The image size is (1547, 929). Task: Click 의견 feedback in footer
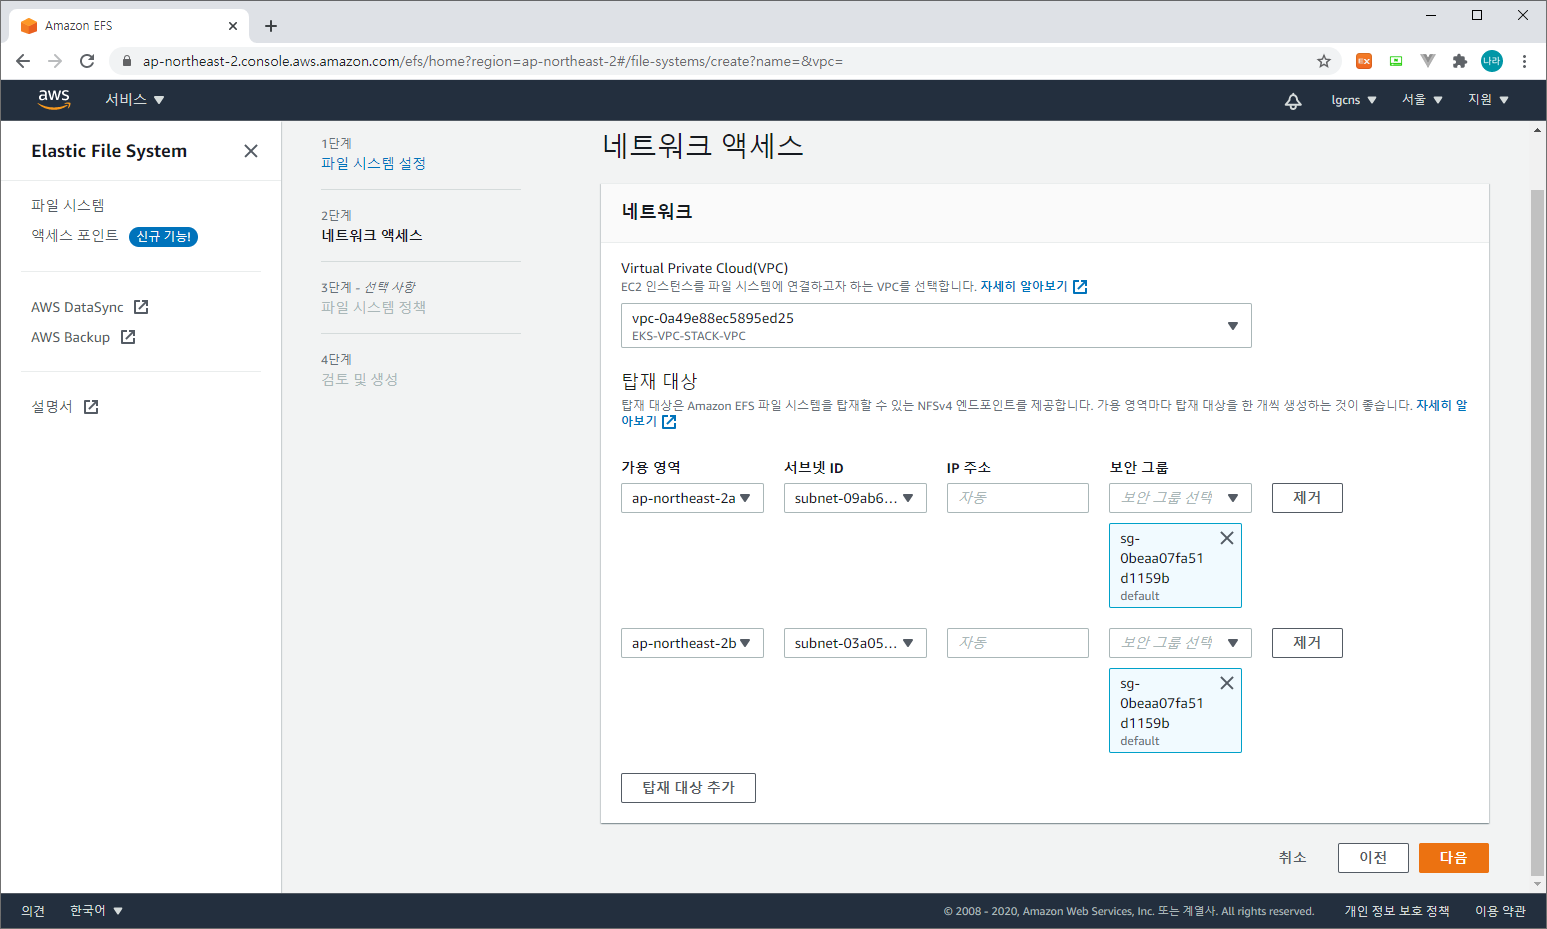click(x=33, y=911)
